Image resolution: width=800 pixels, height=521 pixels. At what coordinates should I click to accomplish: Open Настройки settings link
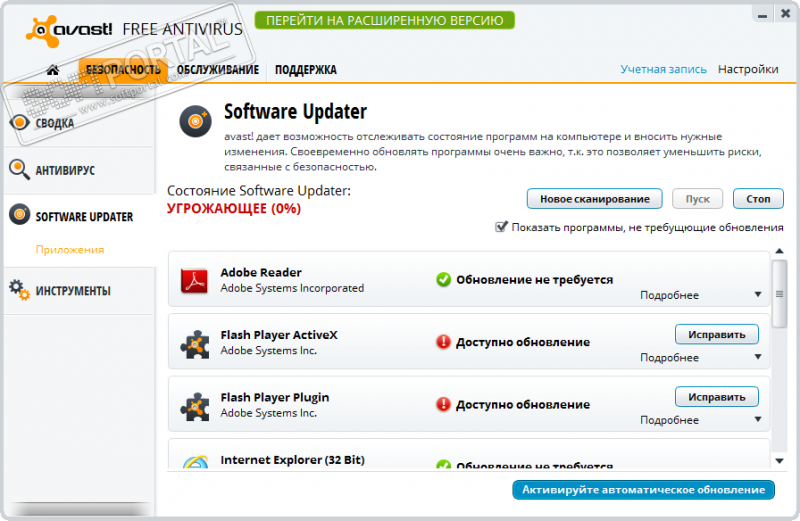[x=748, y=69]
